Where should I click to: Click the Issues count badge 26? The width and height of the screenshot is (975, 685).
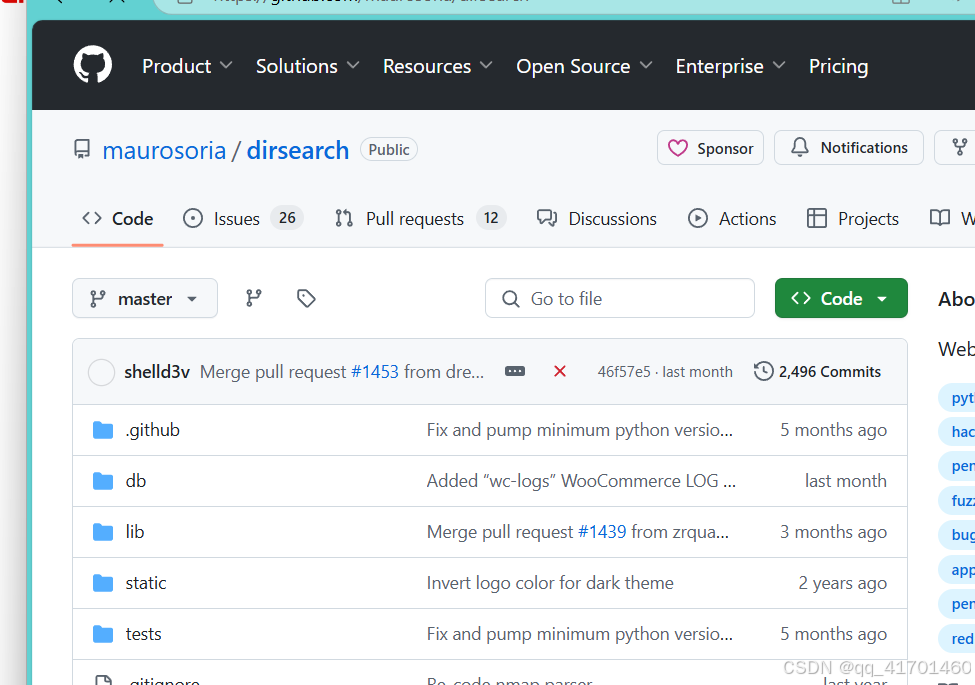pos(287,218)
